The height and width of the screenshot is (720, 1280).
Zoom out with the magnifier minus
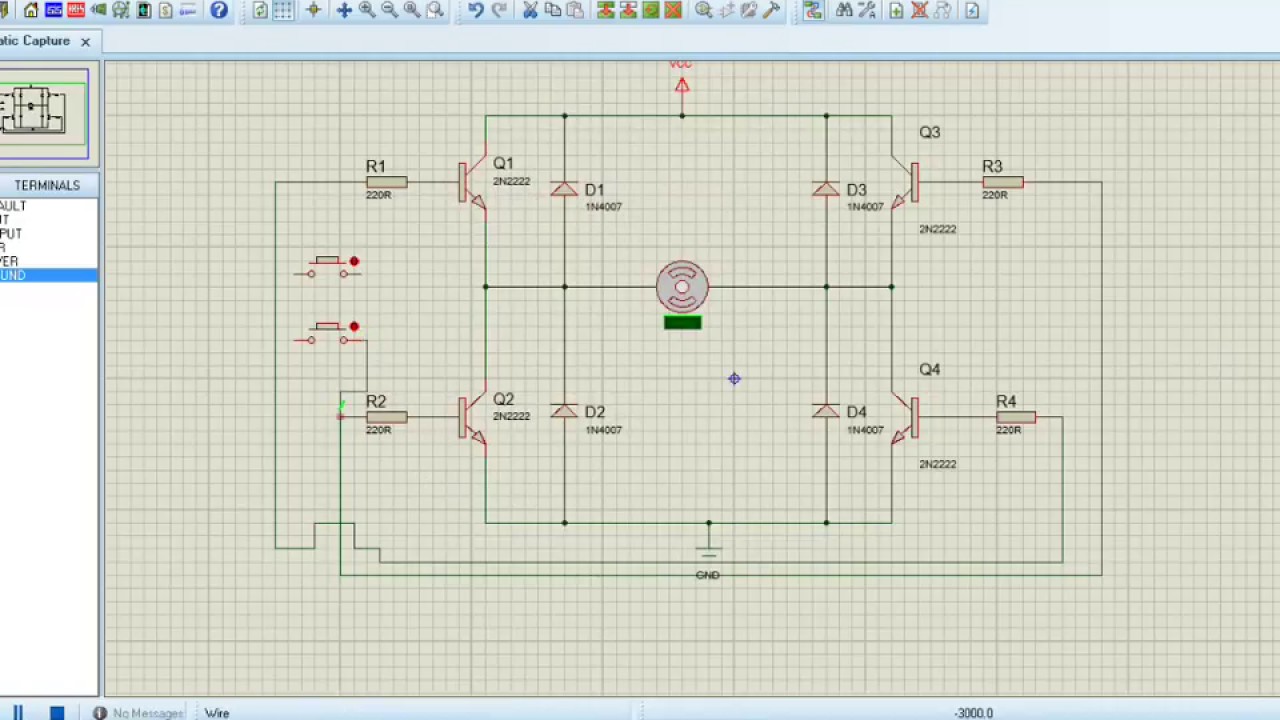click(389, 10)
